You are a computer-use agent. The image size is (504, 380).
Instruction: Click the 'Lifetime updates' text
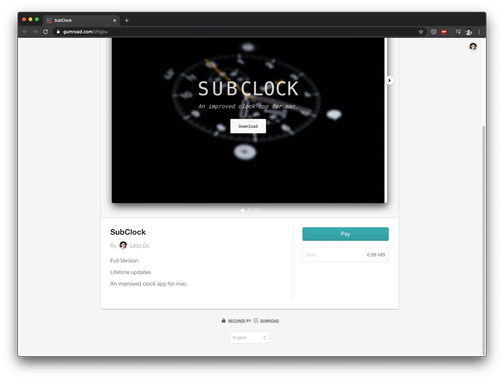[x=130, y=272]
